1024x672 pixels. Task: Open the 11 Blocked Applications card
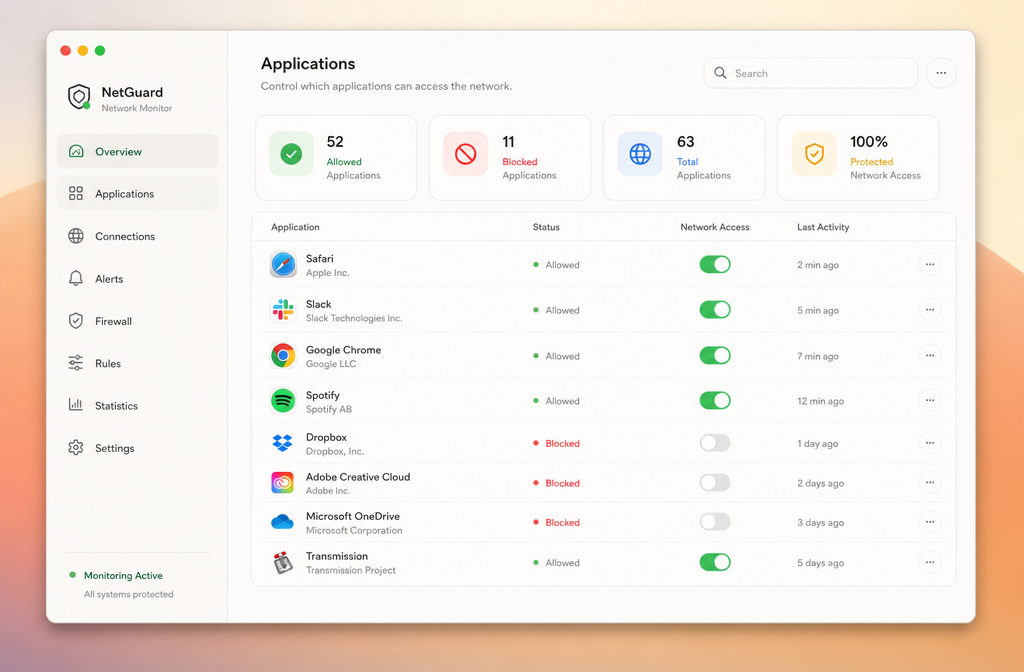pos(509,157)
